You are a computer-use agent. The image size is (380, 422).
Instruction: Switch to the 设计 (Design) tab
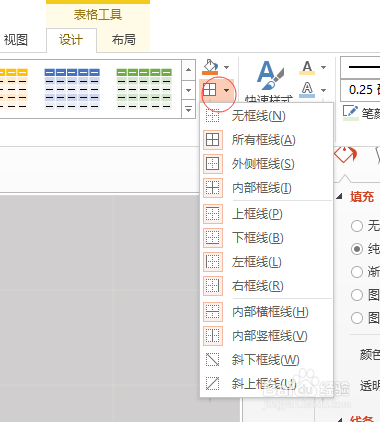71,40
